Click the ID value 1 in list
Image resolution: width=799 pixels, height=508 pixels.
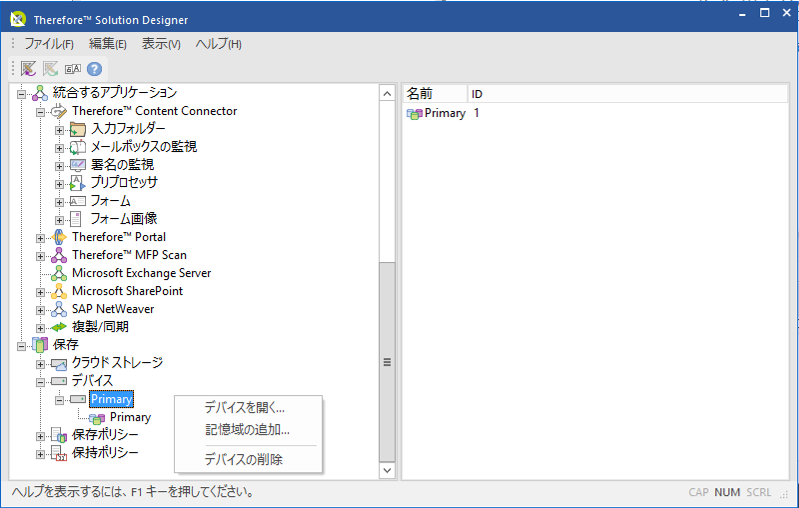point(476,113)
